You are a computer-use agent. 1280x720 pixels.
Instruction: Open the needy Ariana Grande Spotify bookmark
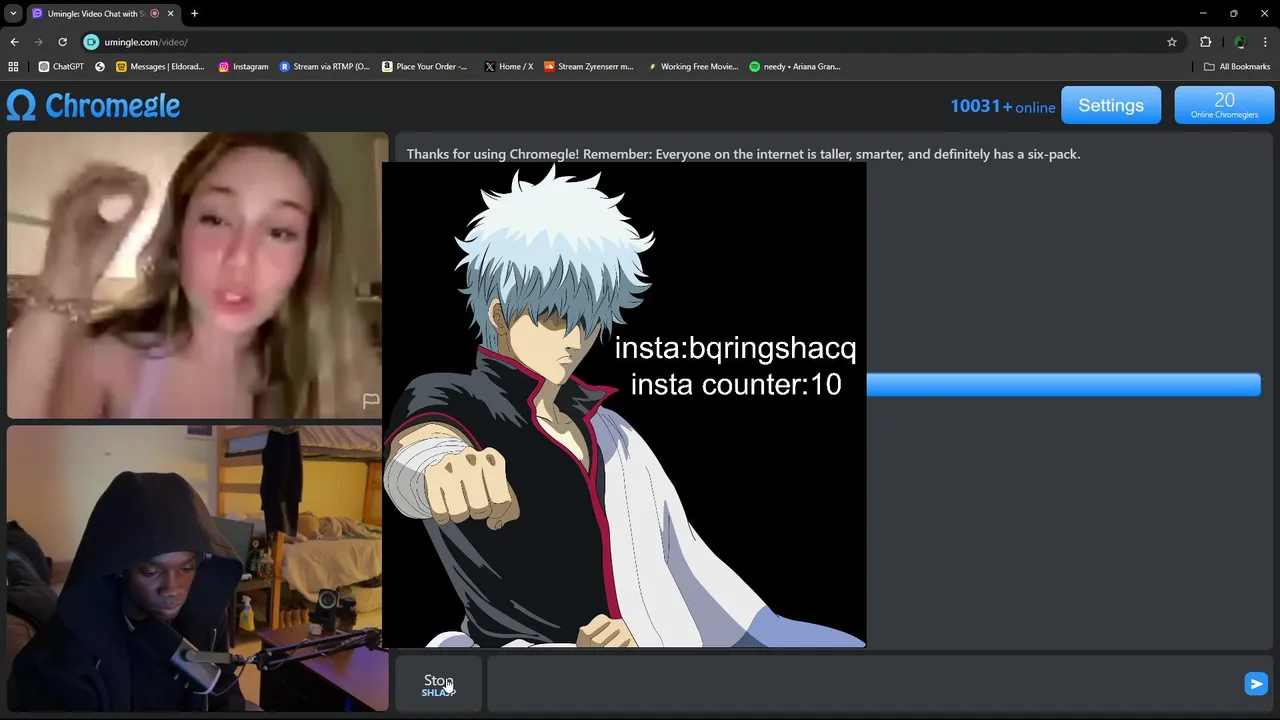tap(796, 67)
